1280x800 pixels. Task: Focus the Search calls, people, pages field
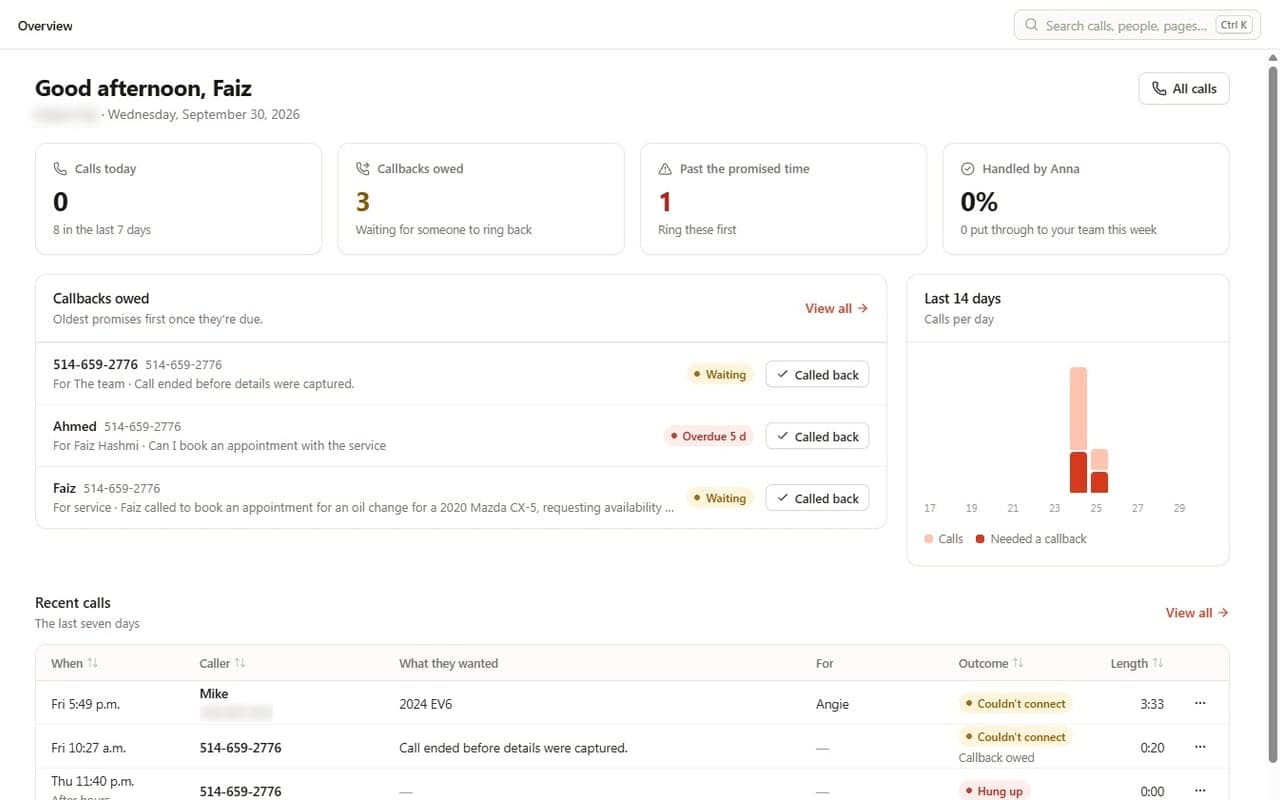(1137, 25)
